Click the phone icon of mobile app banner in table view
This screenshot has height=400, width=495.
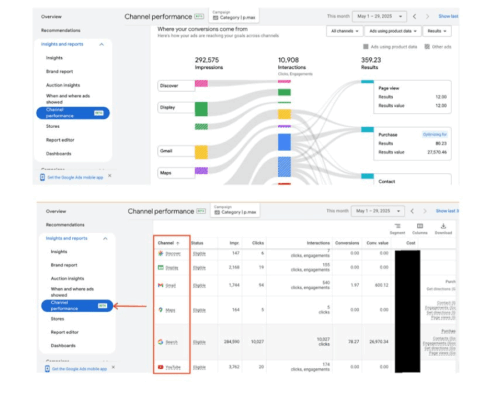click(47, 368)
